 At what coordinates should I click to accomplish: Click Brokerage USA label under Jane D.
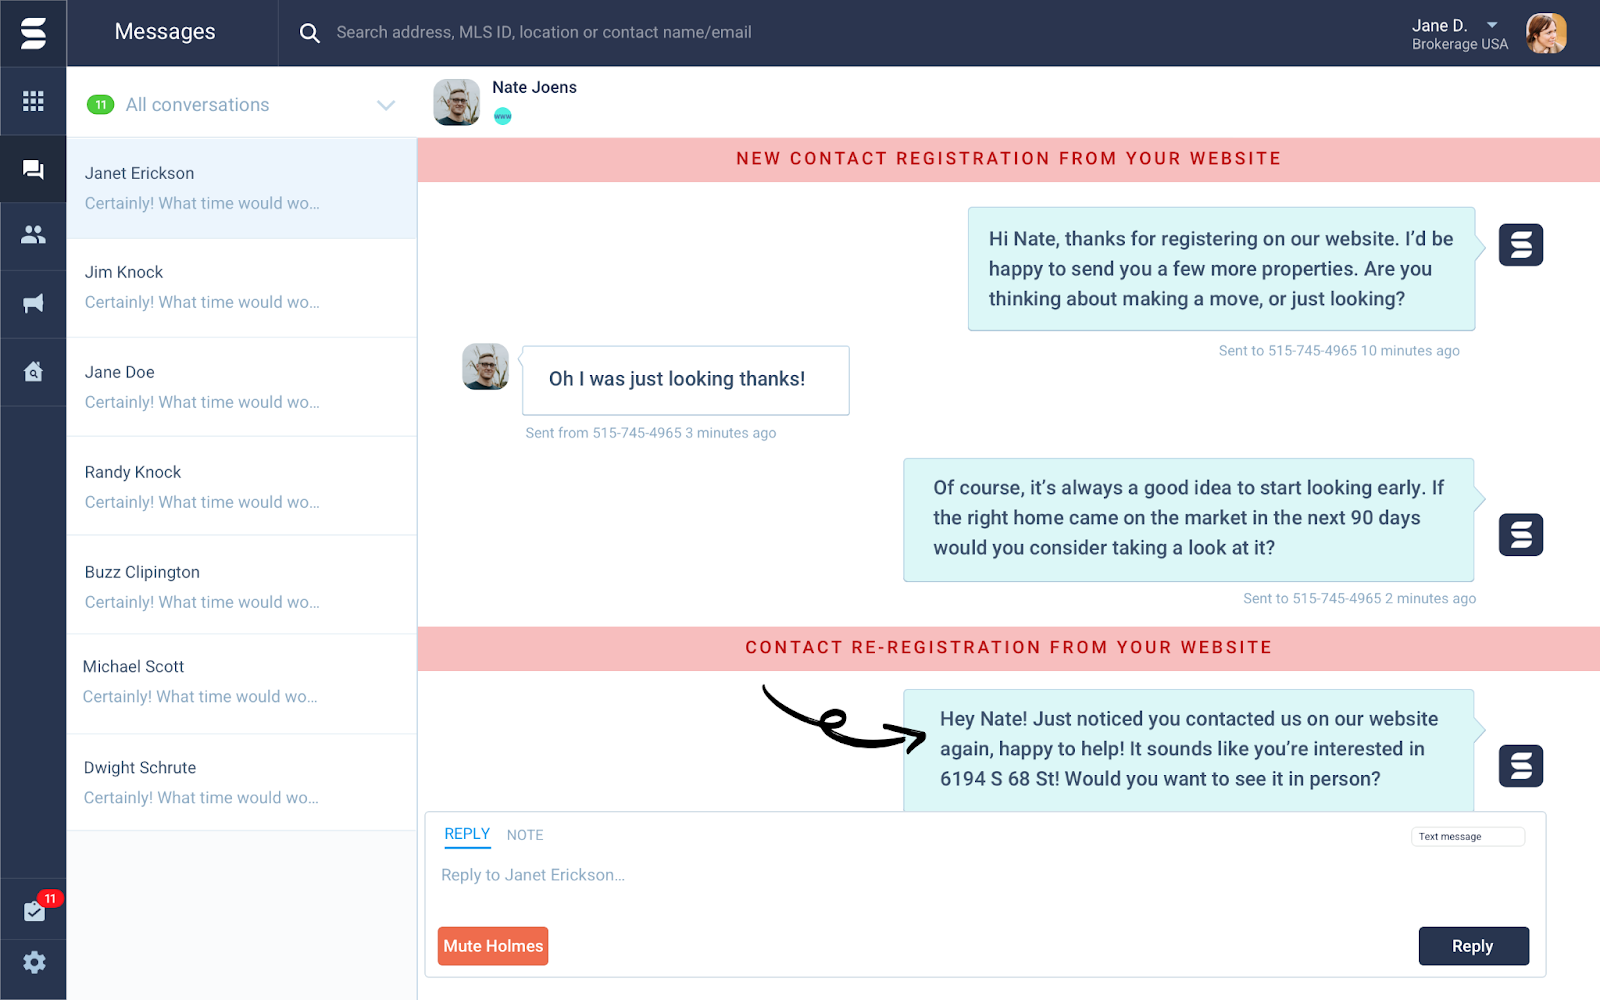coord(1459,45)
